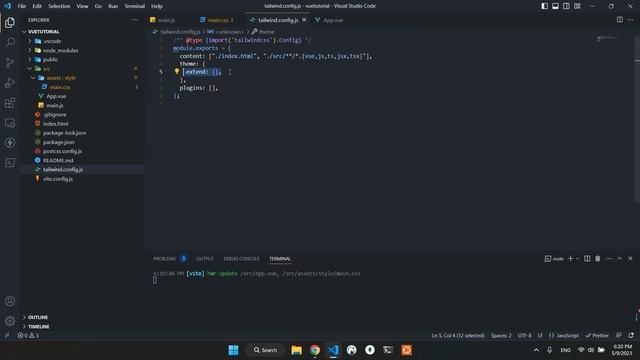
Task: Open editor More Actions menu
Action: tap(631, 20)
